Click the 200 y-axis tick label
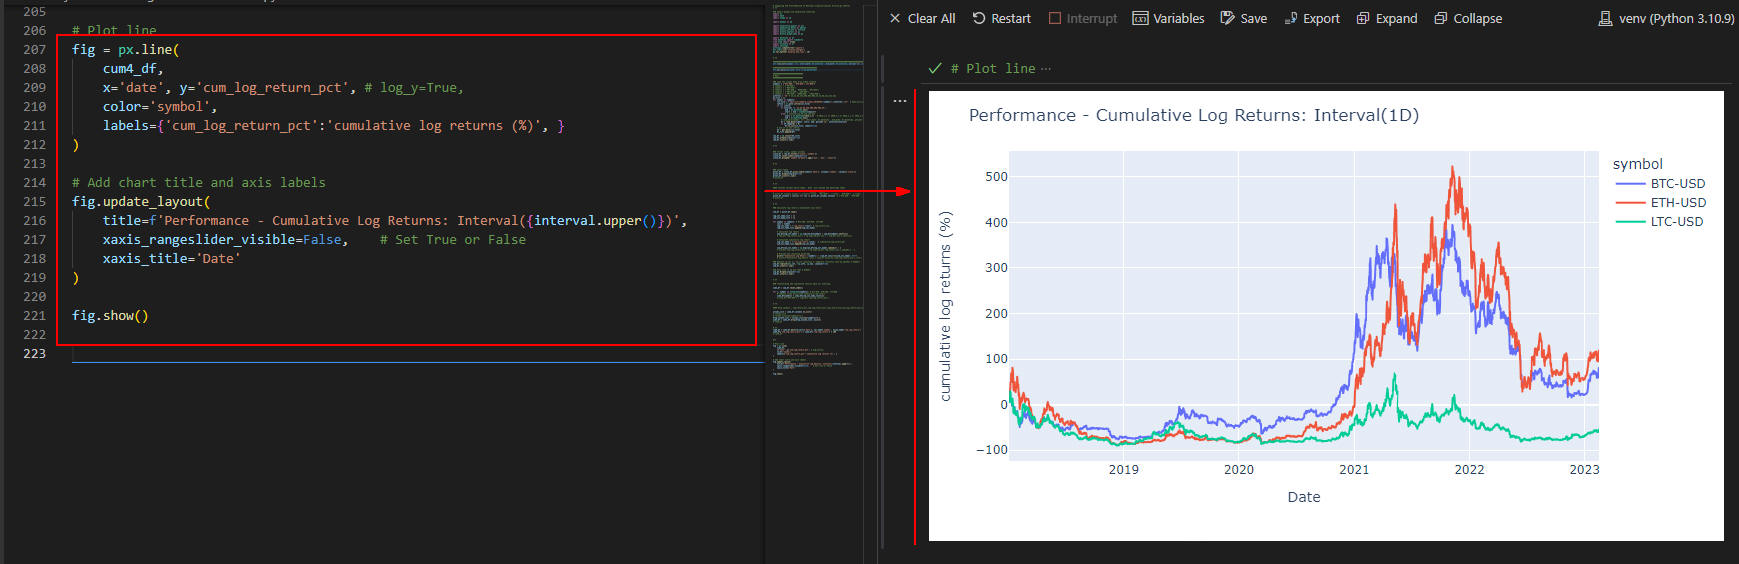 [x=996, y=313]
